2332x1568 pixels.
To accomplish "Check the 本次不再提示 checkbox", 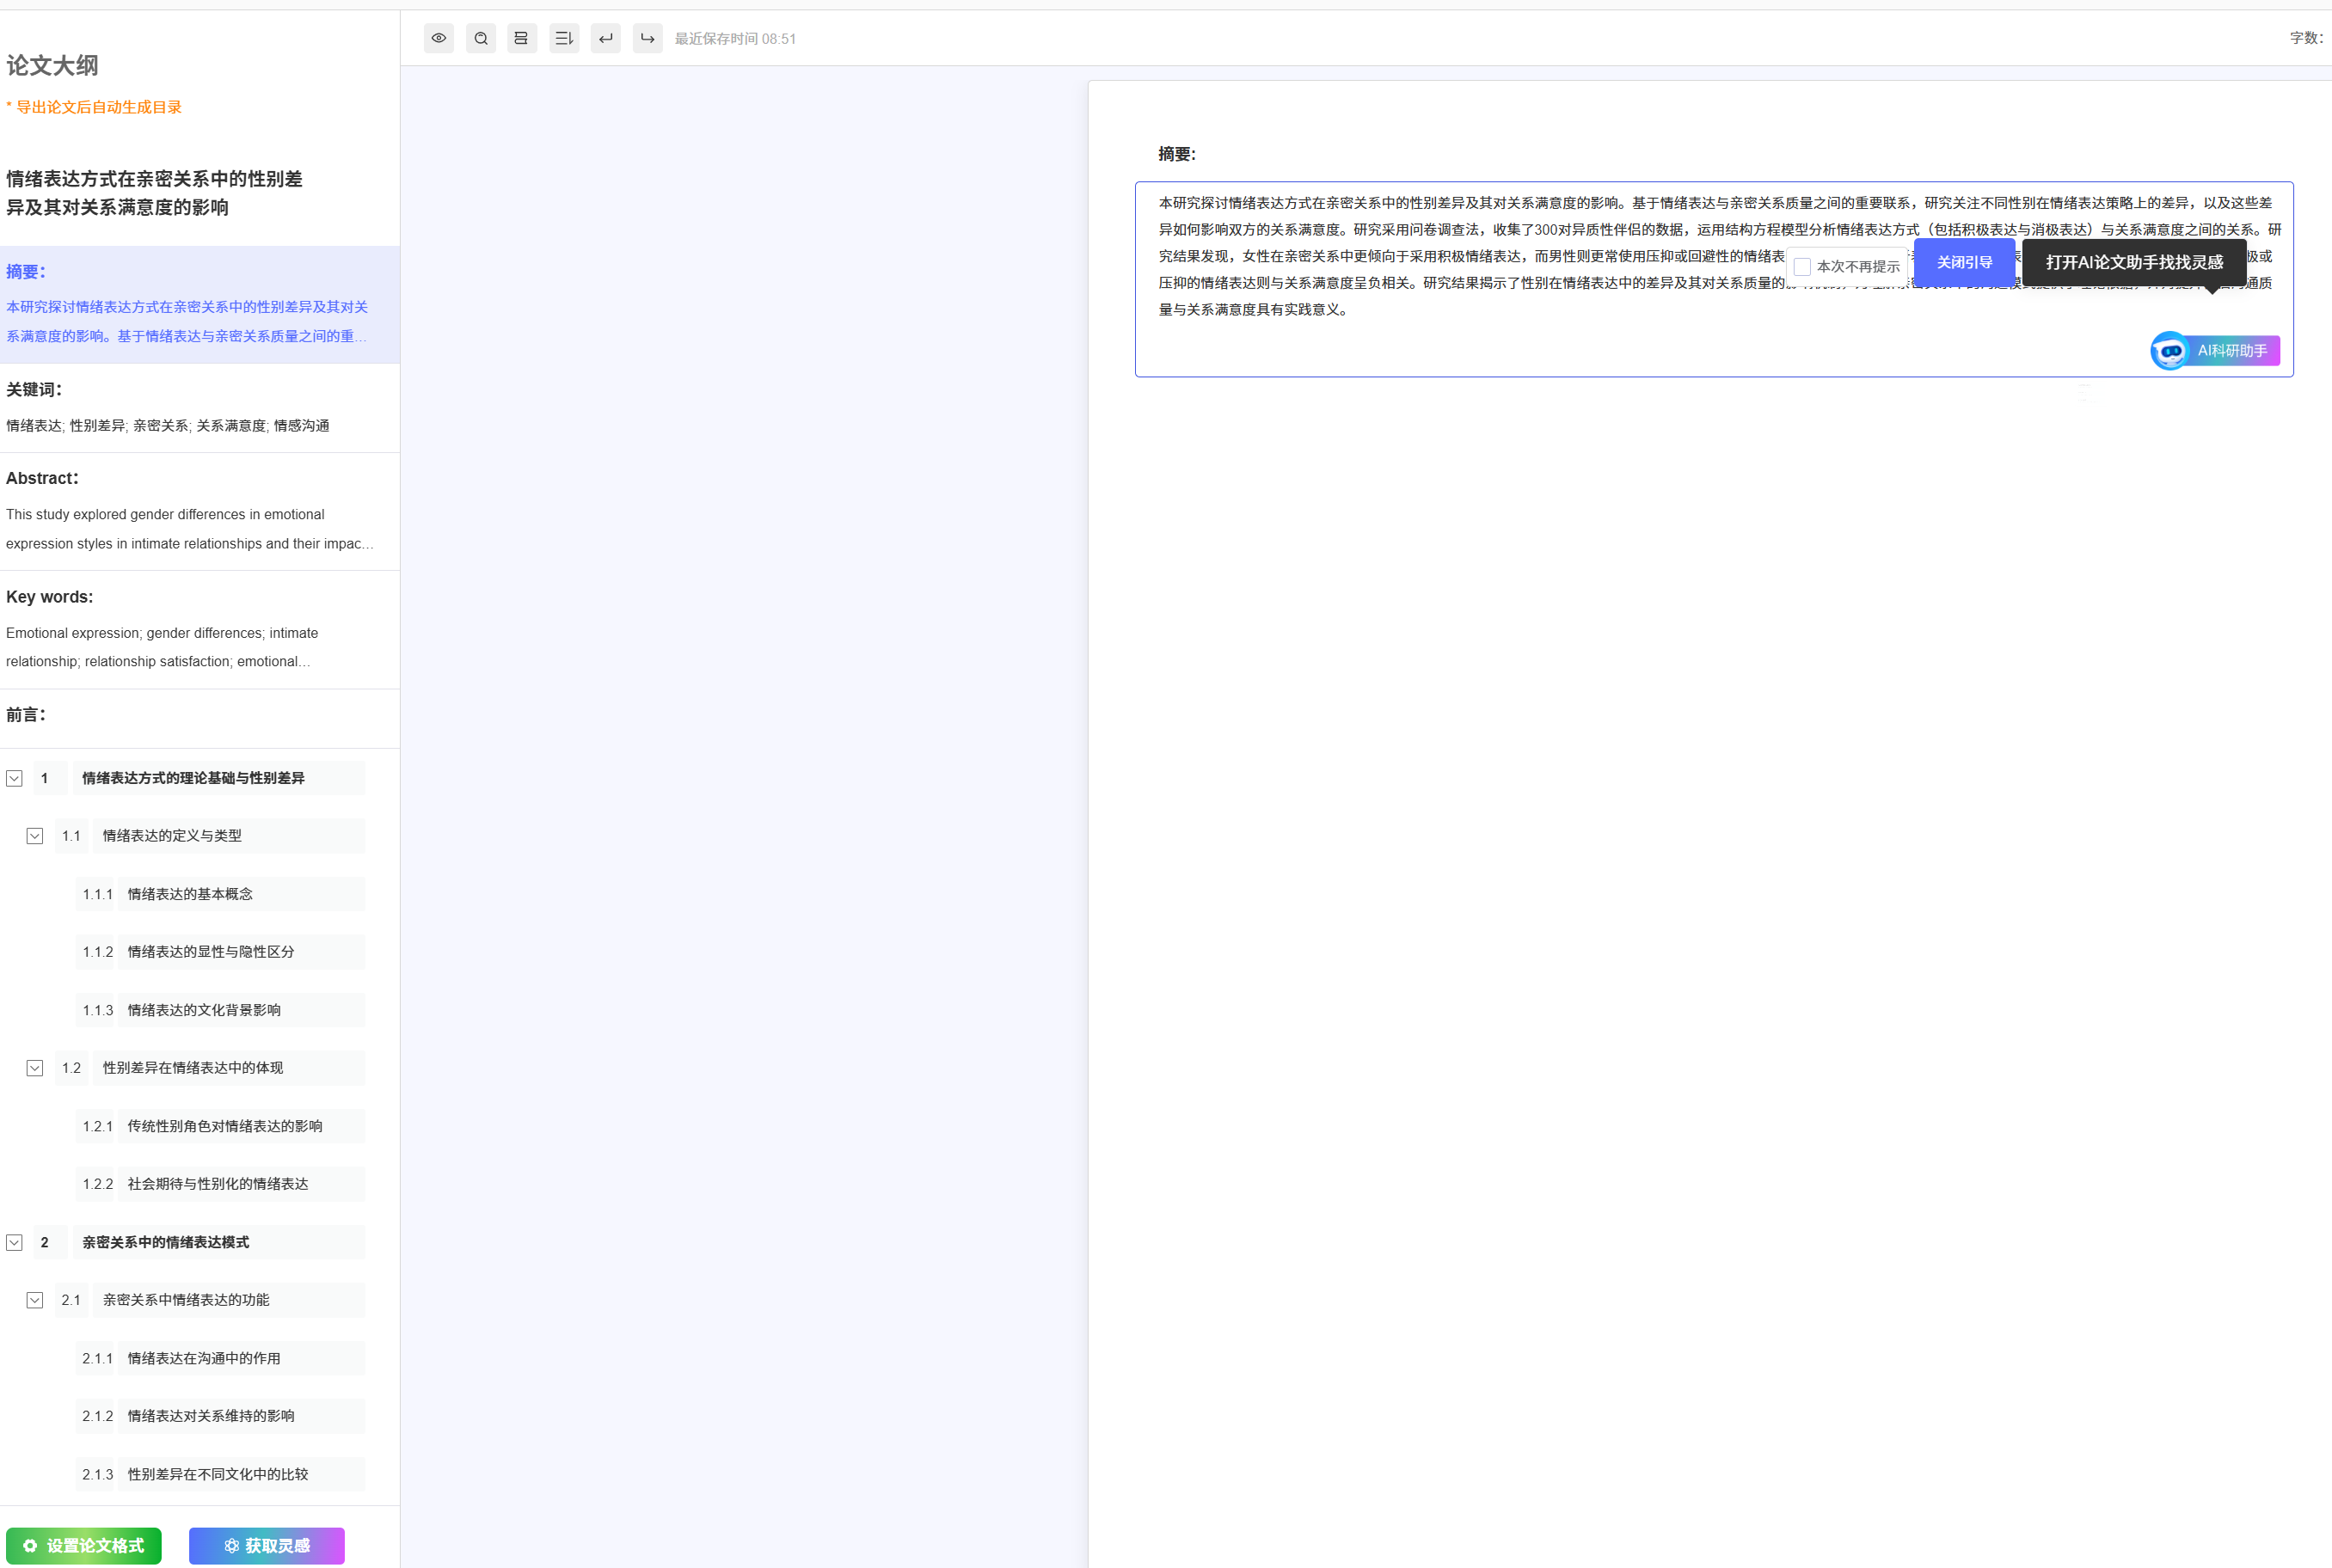I will point(1802,267).
